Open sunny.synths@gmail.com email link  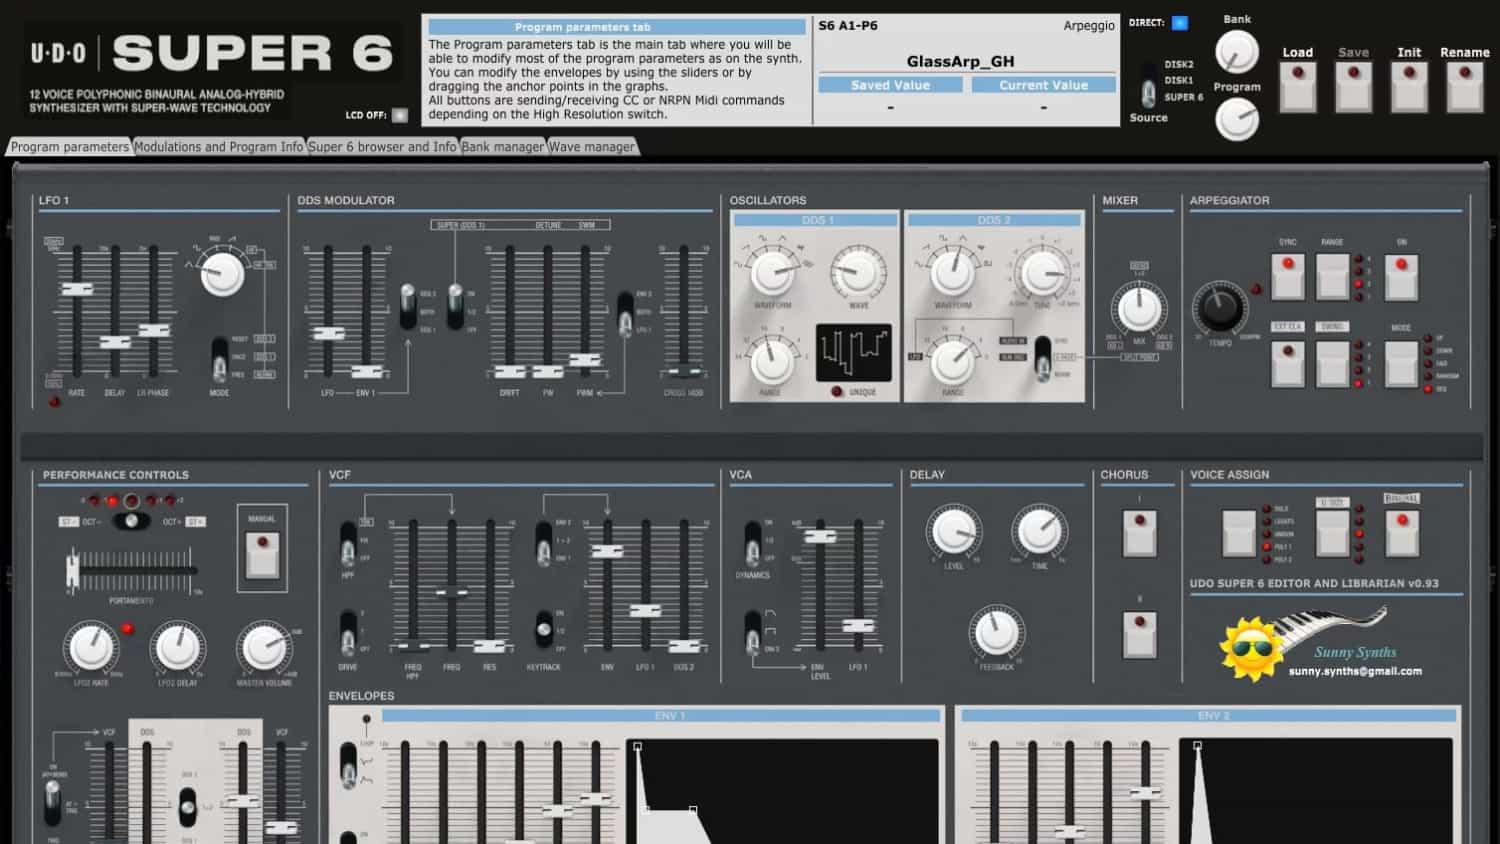(x=1355, y=671)
